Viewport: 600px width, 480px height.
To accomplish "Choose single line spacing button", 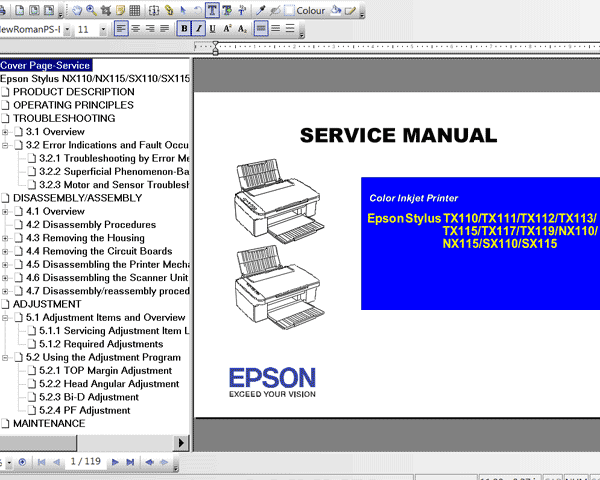I will tap(261, 28).
